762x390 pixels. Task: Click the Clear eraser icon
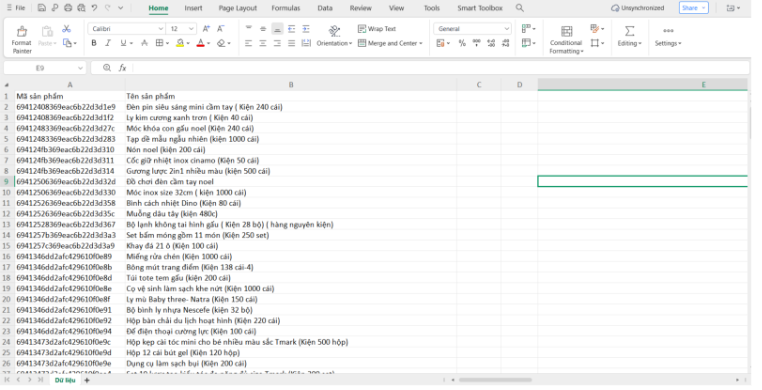(x=222, y=43)
